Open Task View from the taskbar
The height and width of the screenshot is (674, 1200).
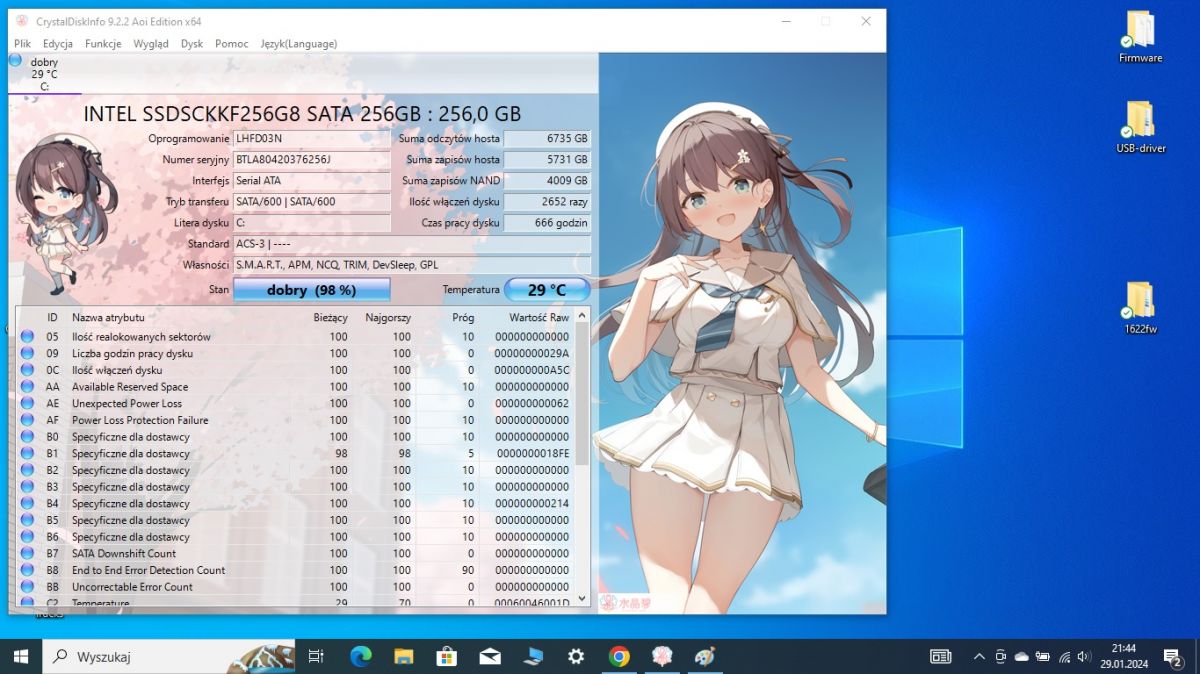[316, 656]
